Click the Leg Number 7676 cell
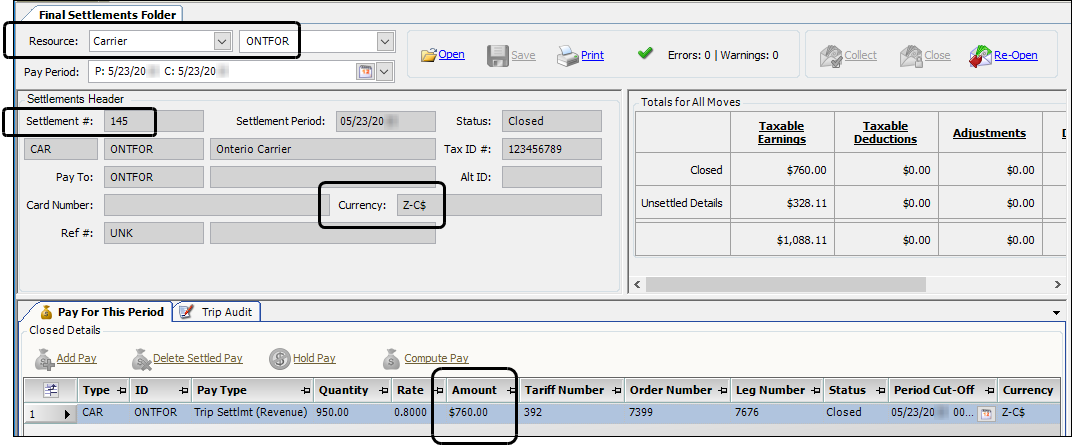This screenshot has width=1072, height=446. tap(777, 413)
